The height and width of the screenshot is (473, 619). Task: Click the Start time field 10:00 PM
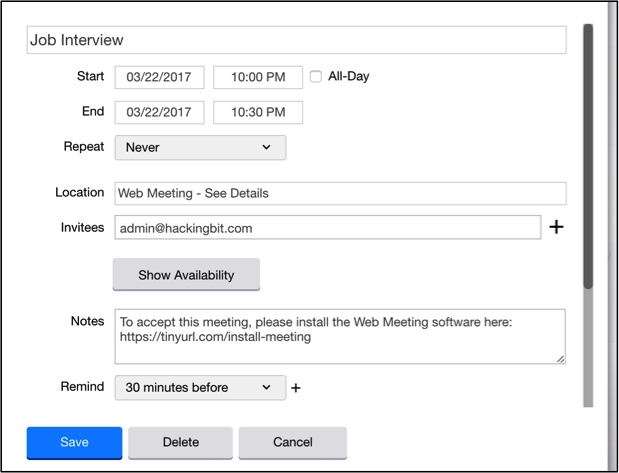tap(258, 77)
